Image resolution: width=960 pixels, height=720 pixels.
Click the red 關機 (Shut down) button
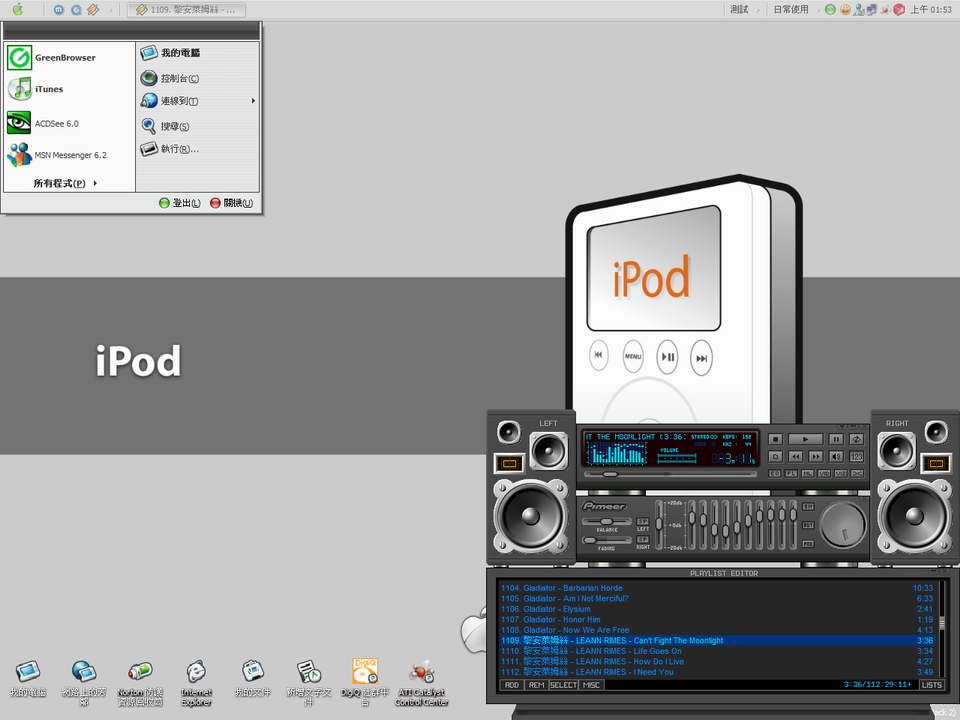click(x=231, y=203)
